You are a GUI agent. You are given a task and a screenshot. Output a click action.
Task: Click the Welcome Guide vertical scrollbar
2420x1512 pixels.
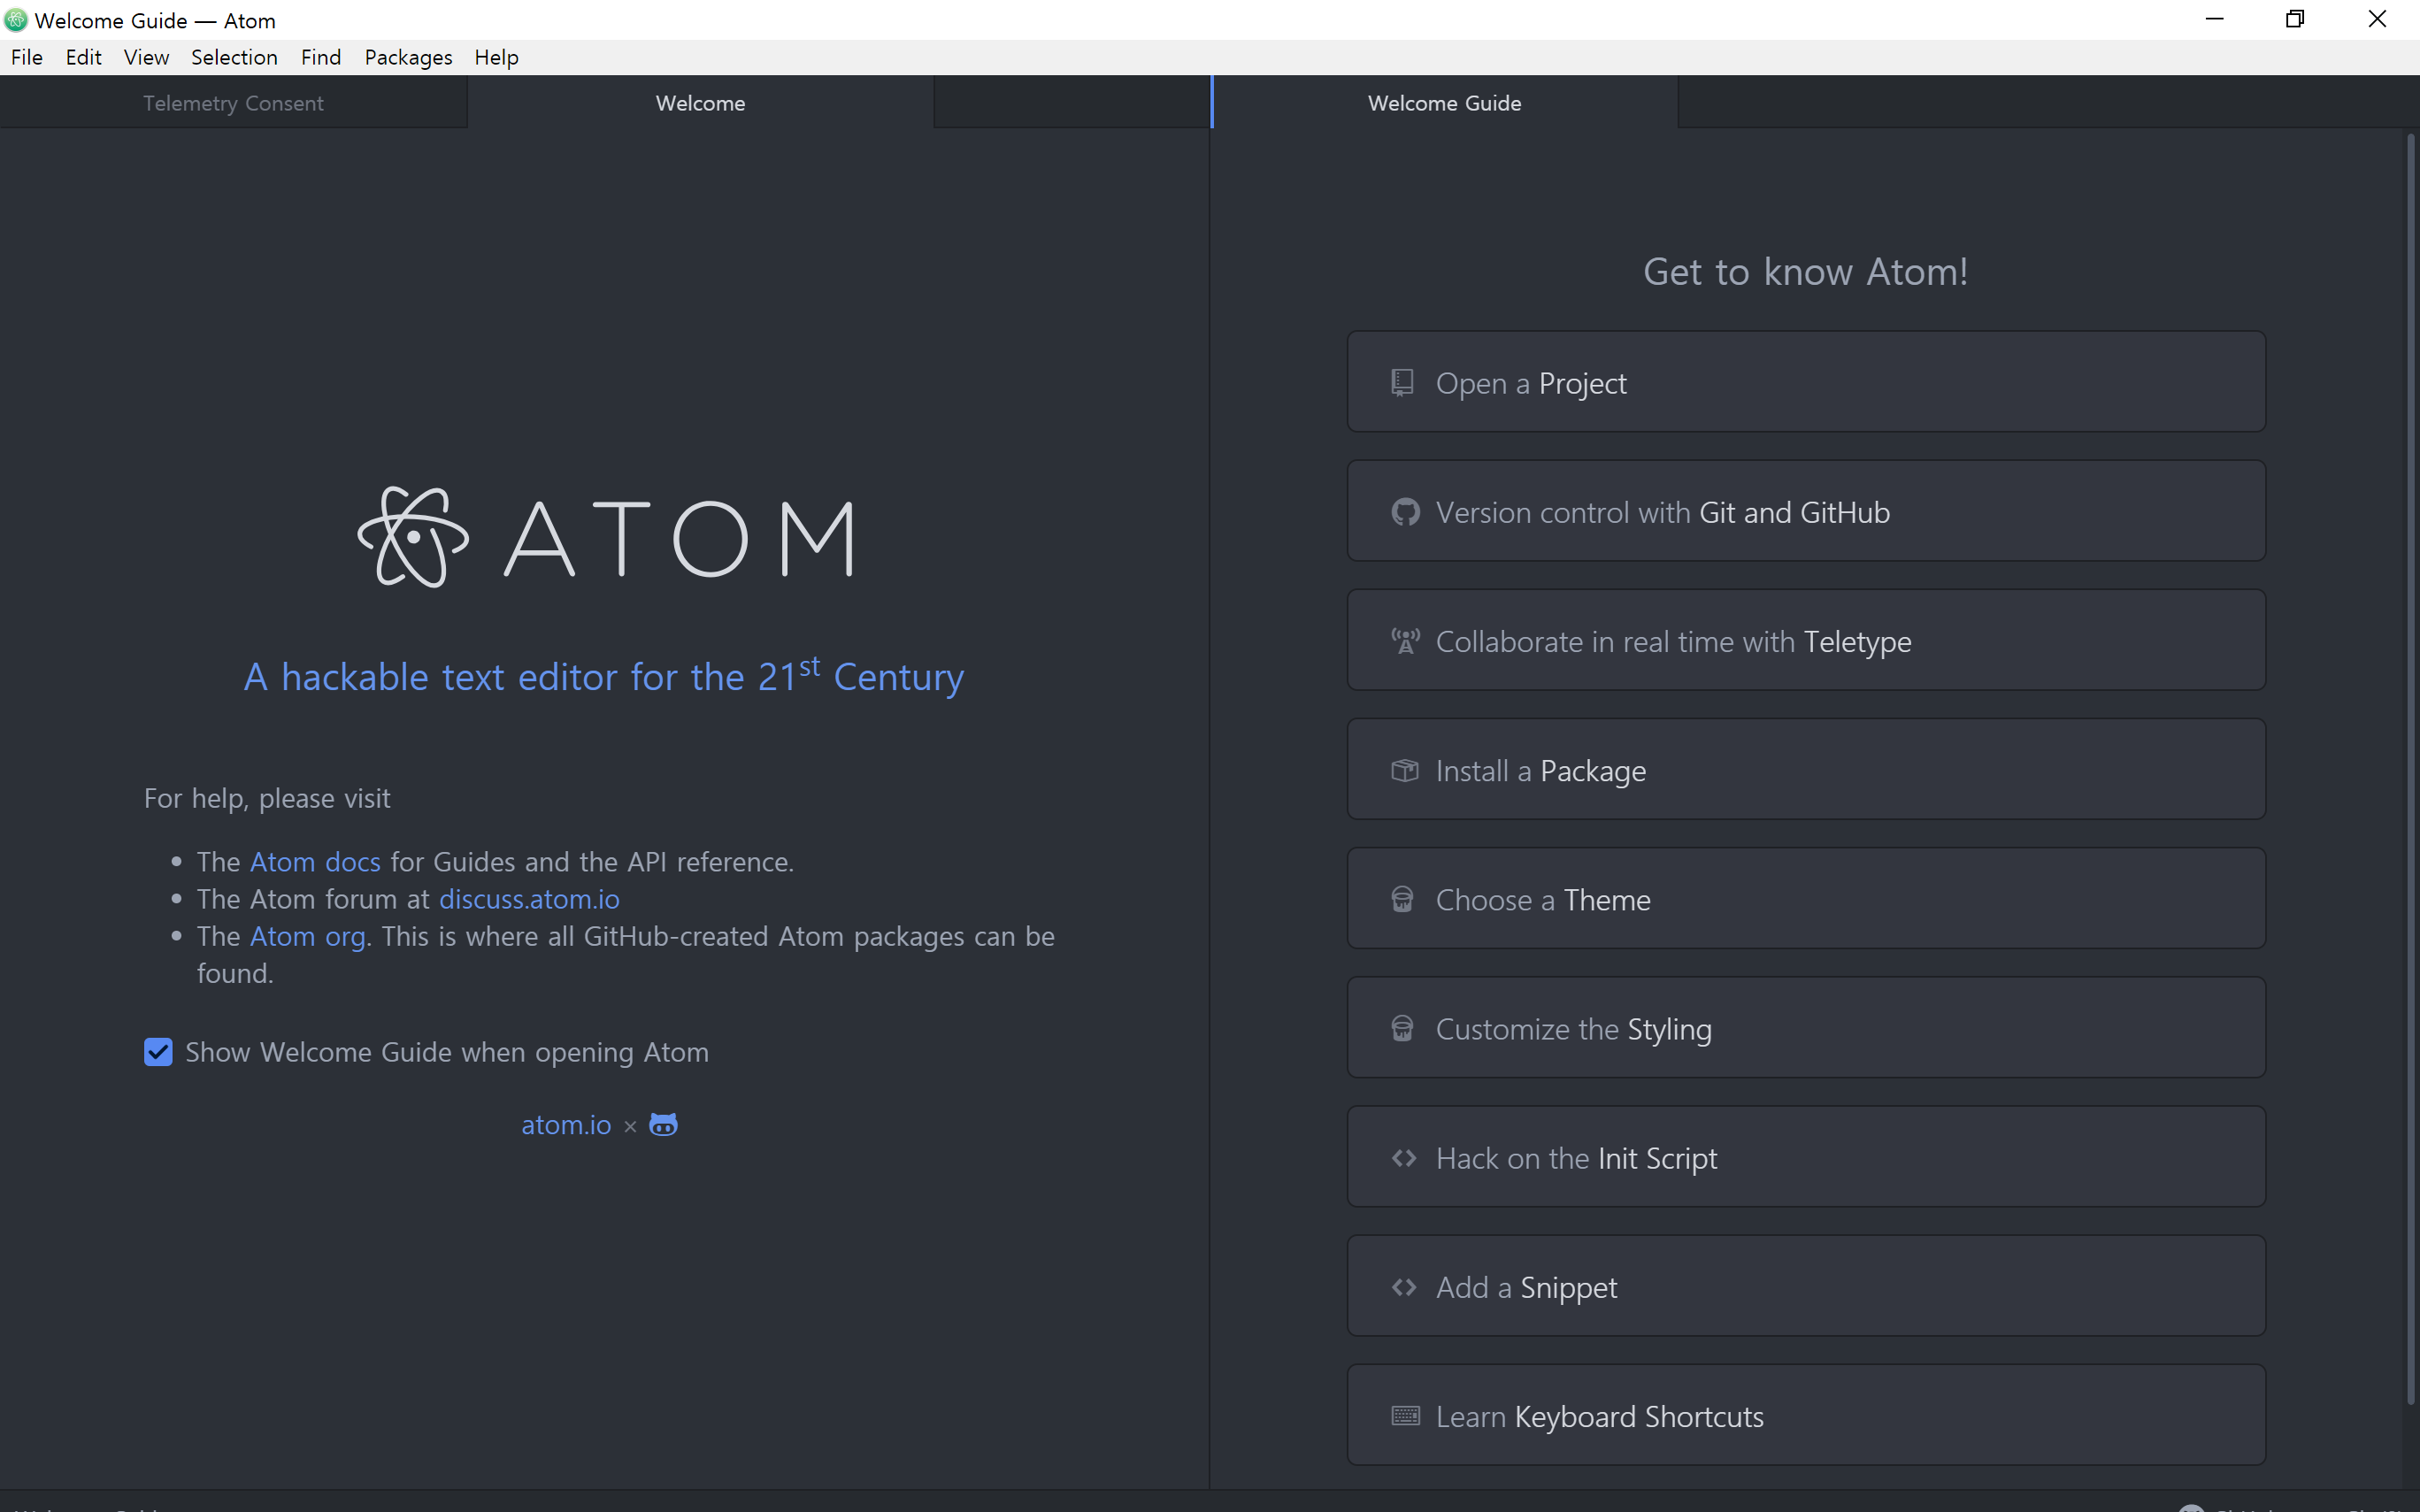coord(2410,760)
